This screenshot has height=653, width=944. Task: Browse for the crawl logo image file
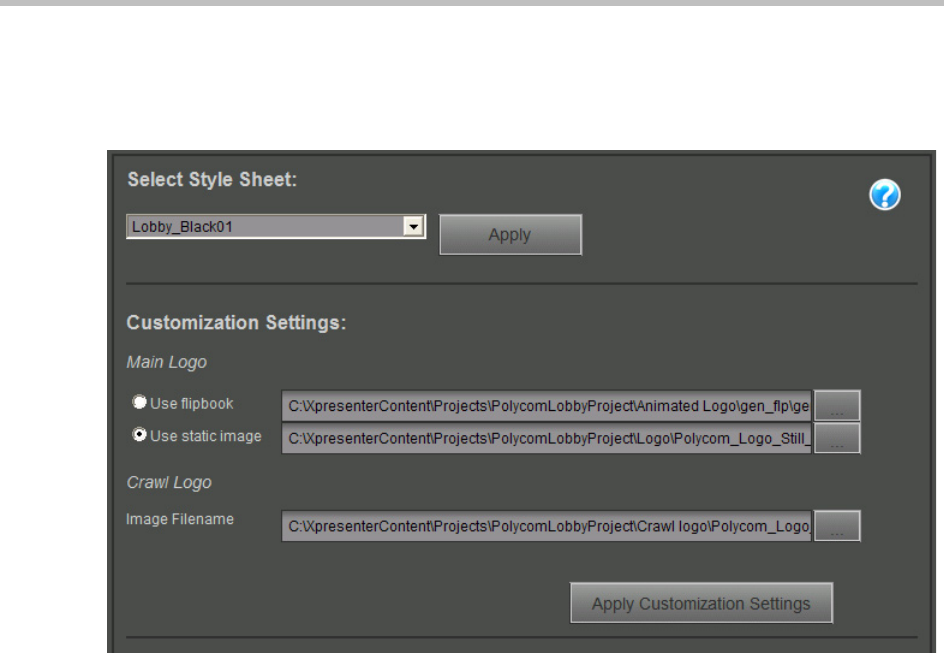click(838, 527)
